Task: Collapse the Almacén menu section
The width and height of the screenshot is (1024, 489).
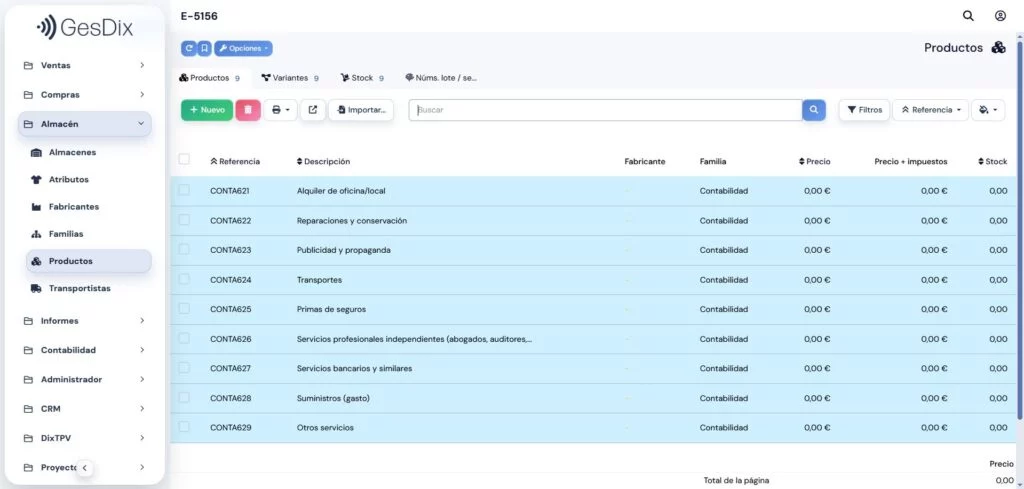Action: tap(85, 124)
